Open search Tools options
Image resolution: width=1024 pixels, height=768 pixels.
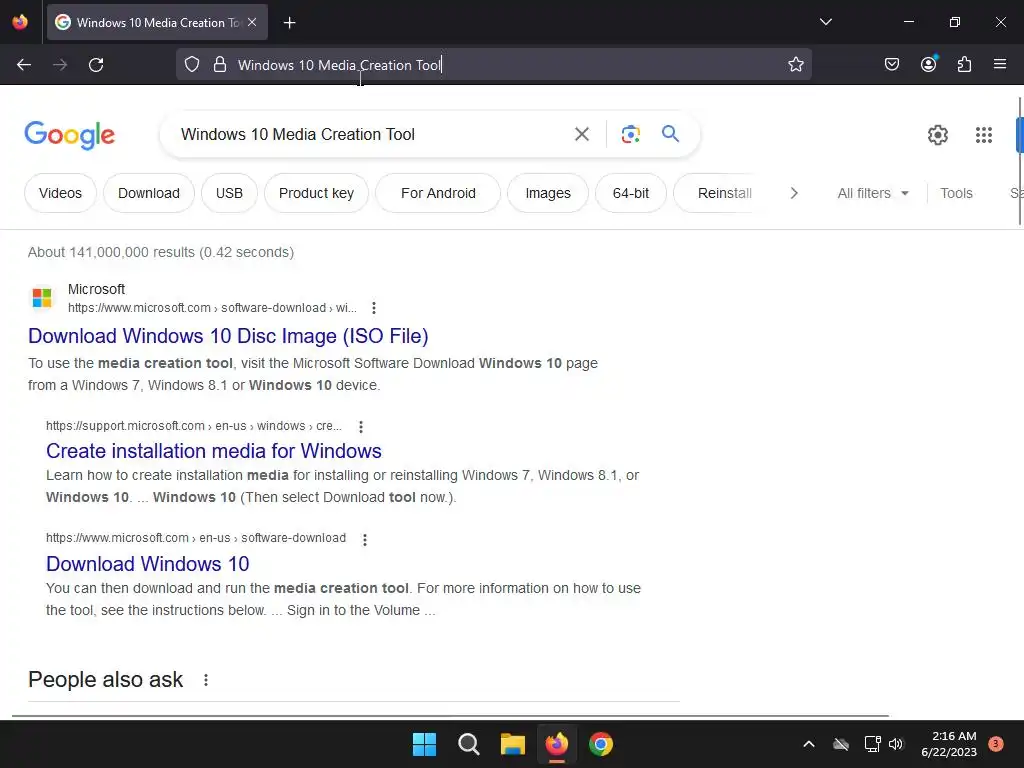click(956, 193)
